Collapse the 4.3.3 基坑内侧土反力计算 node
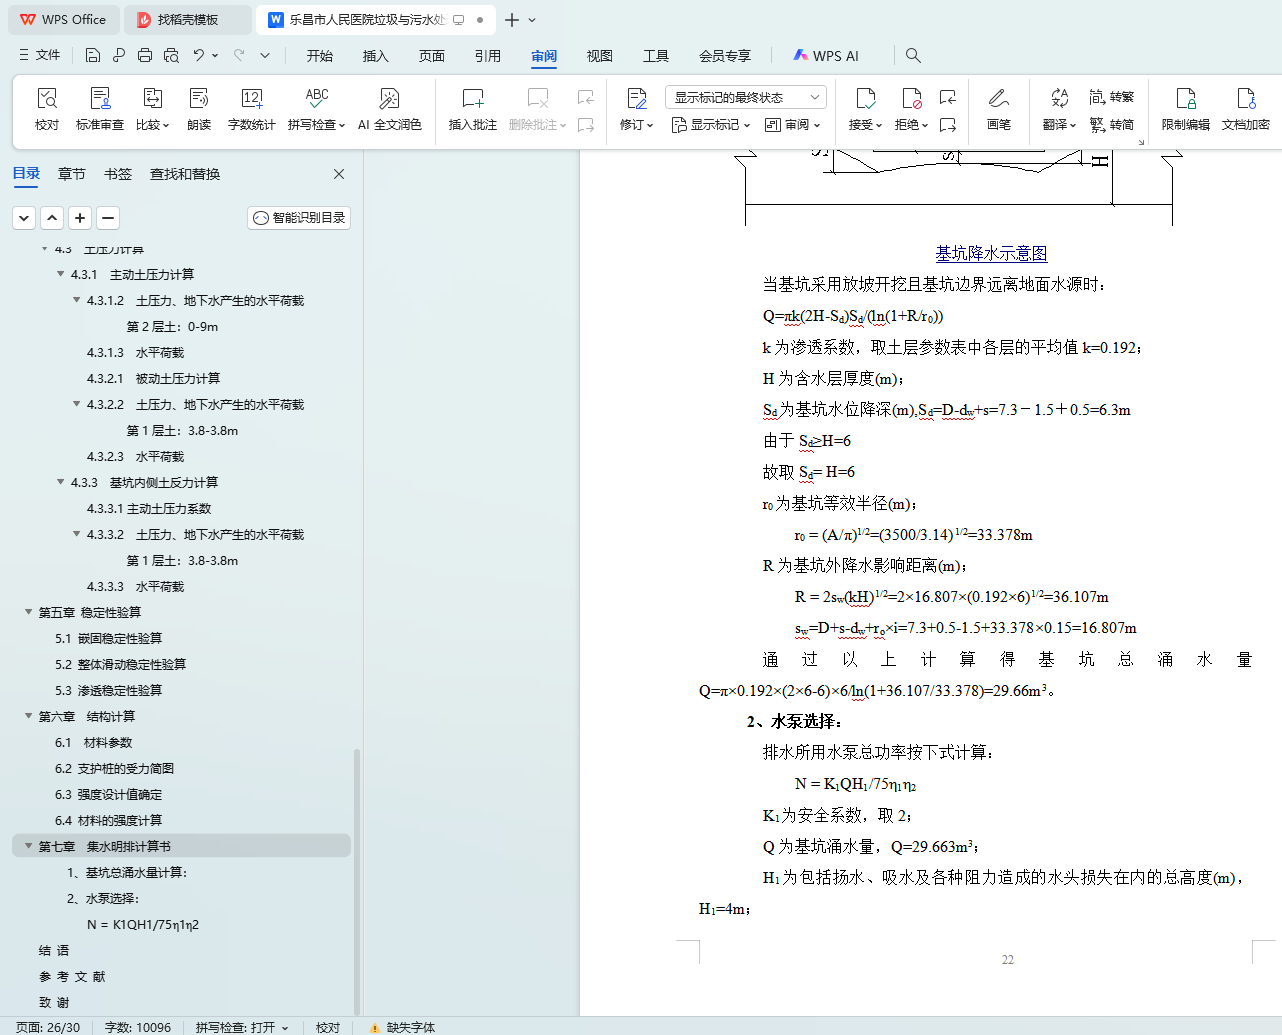Viewport: 1282px width, 1035px height. (x=61, y=482)
